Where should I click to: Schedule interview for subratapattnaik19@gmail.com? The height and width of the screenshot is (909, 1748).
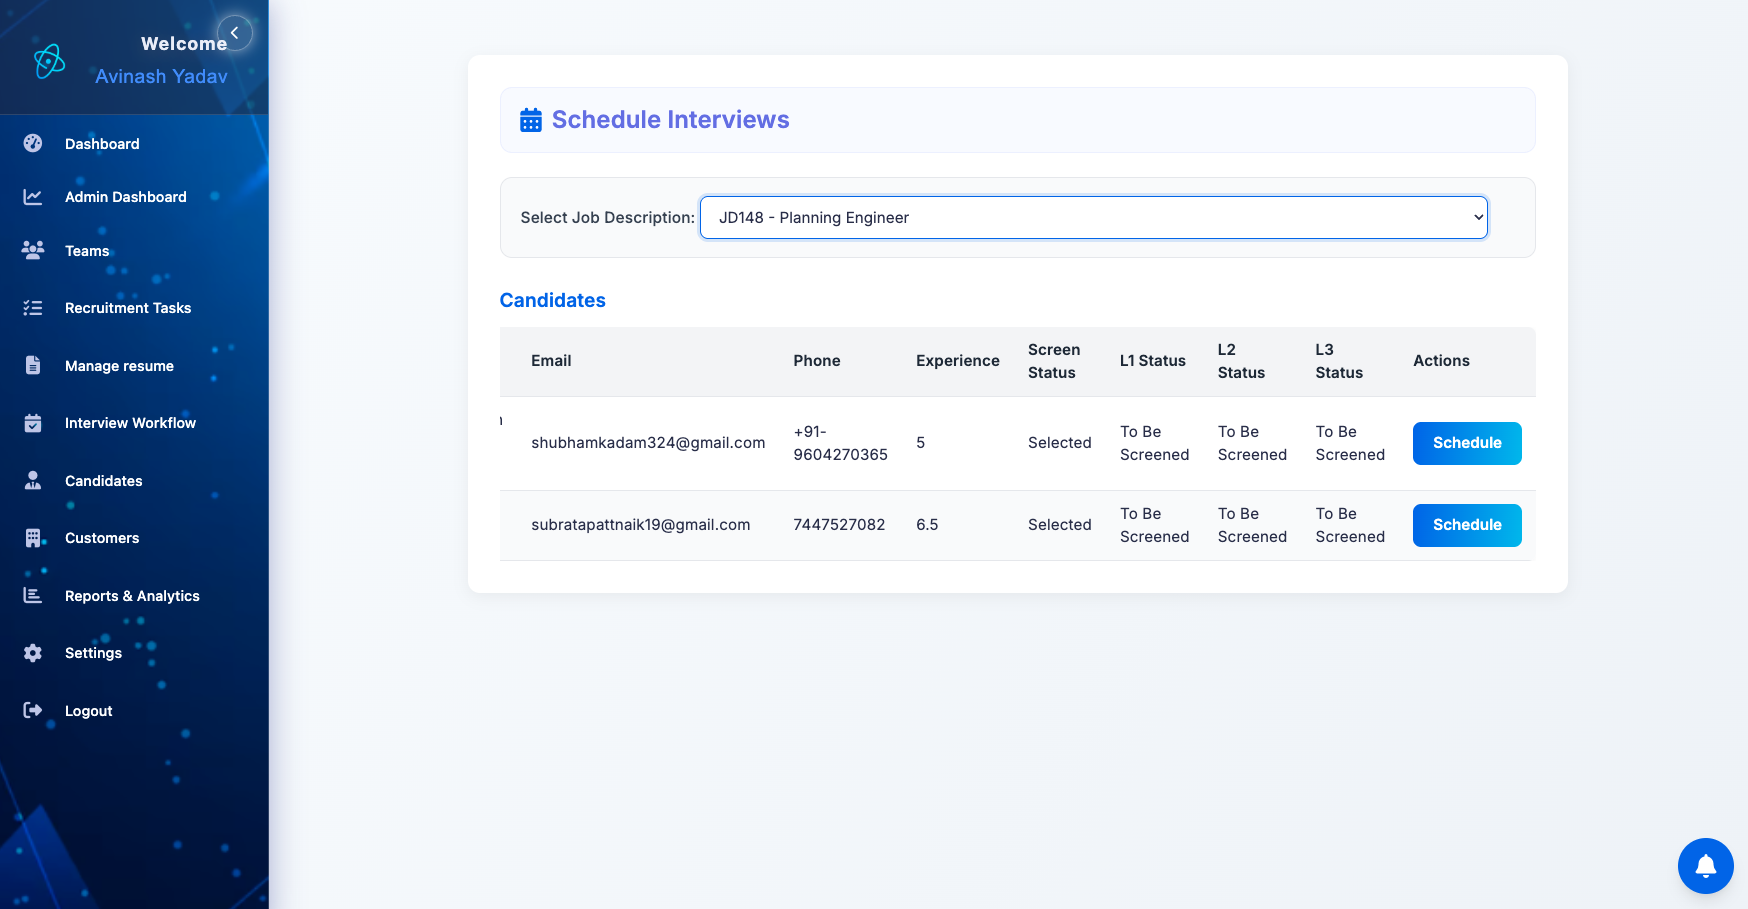pos(1466,525)
